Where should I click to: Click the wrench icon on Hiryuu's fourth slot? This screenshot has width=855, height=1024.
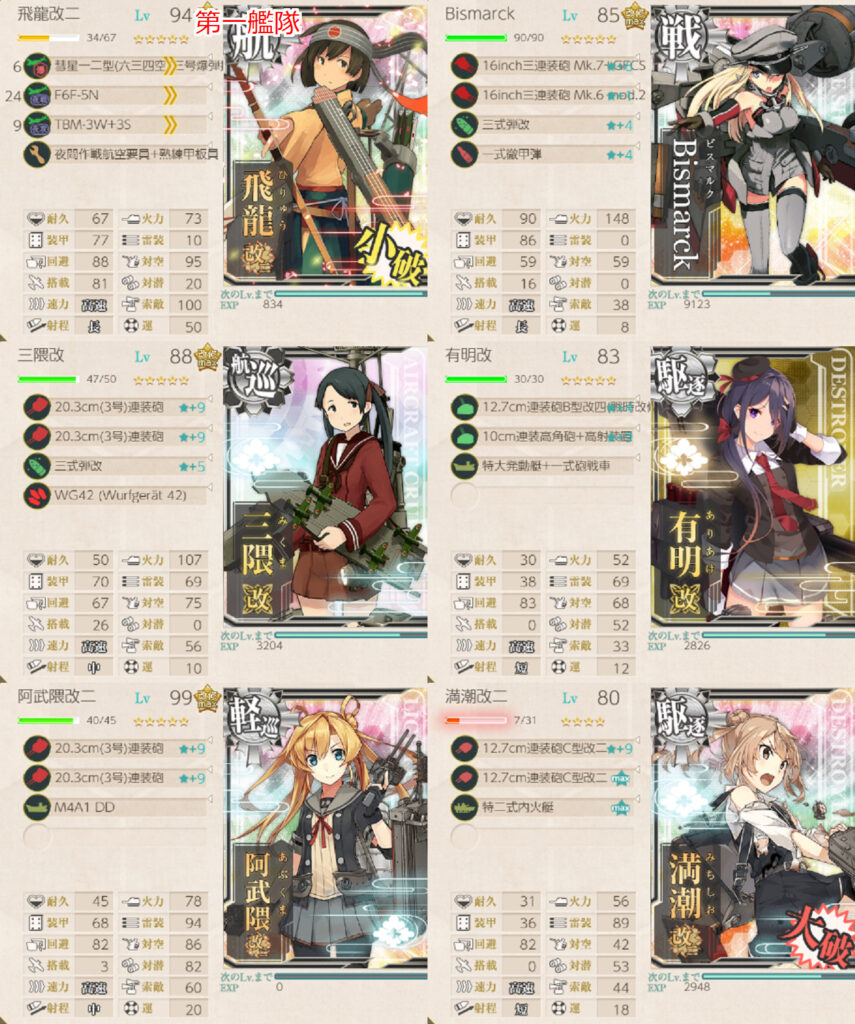(37, 154)
